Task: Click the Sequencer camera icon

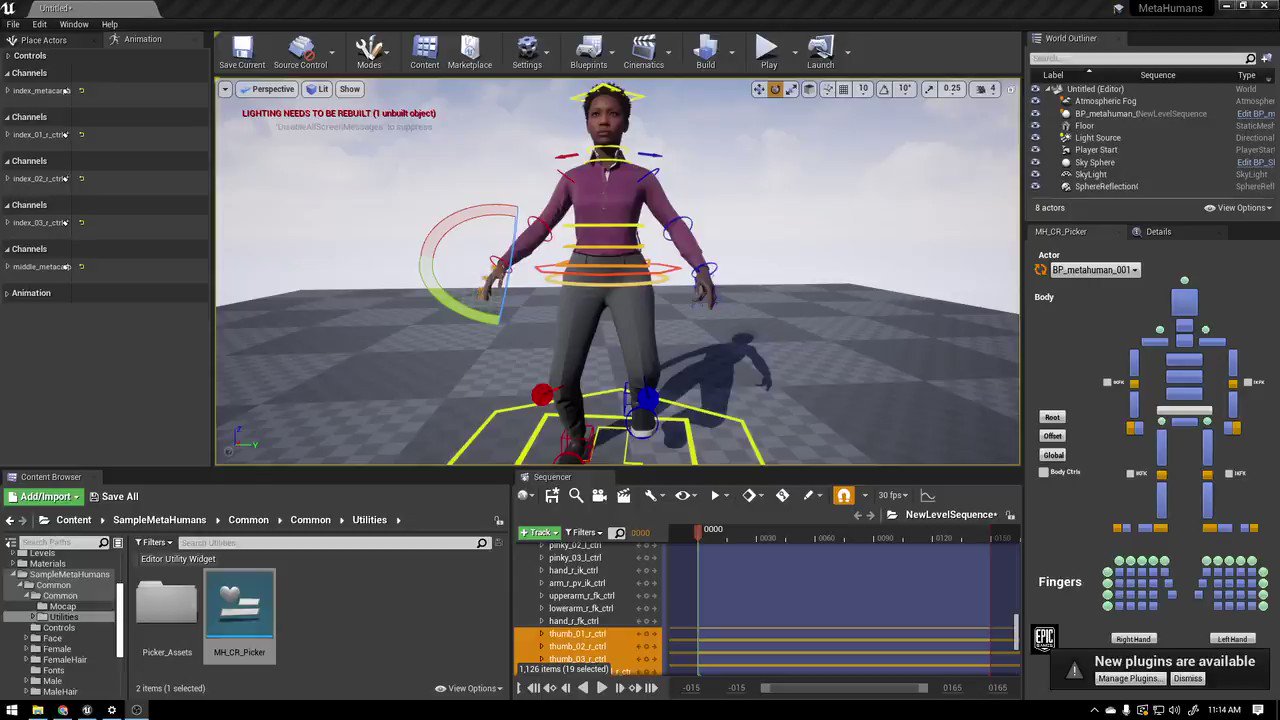Action: (x=600, y=495)
